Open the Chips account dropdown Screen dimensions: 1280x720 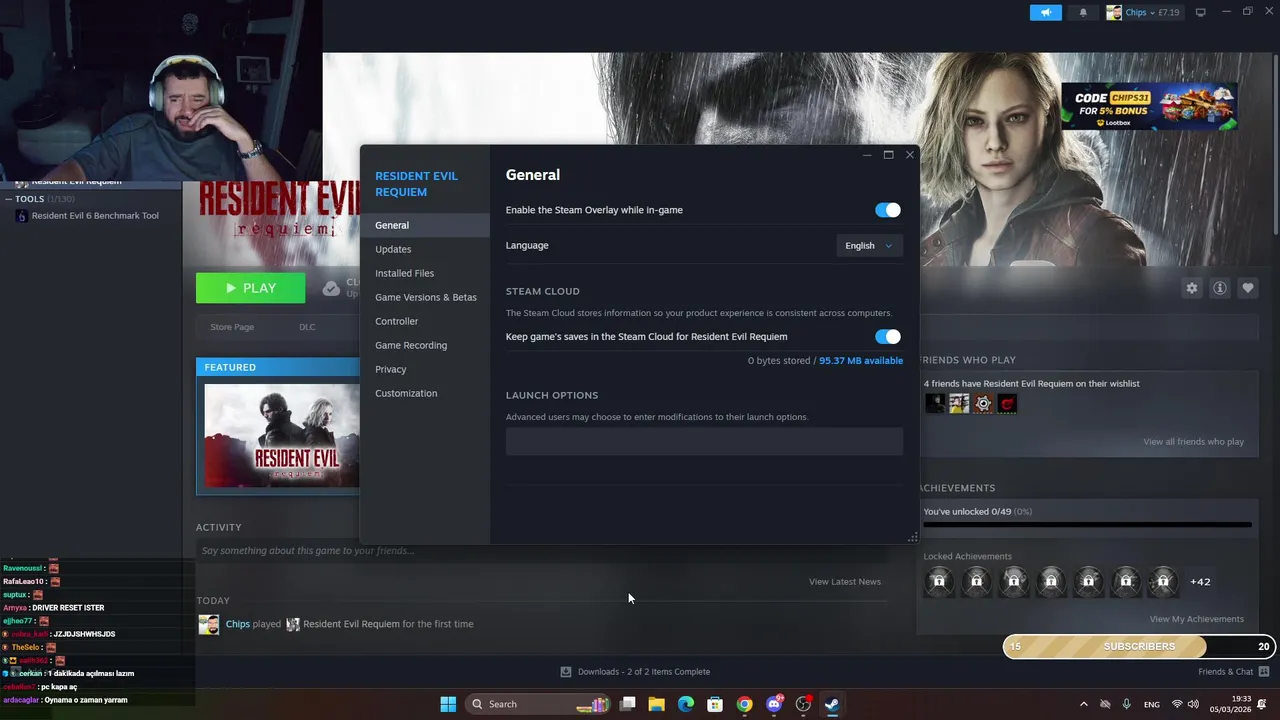(1143, 13)
